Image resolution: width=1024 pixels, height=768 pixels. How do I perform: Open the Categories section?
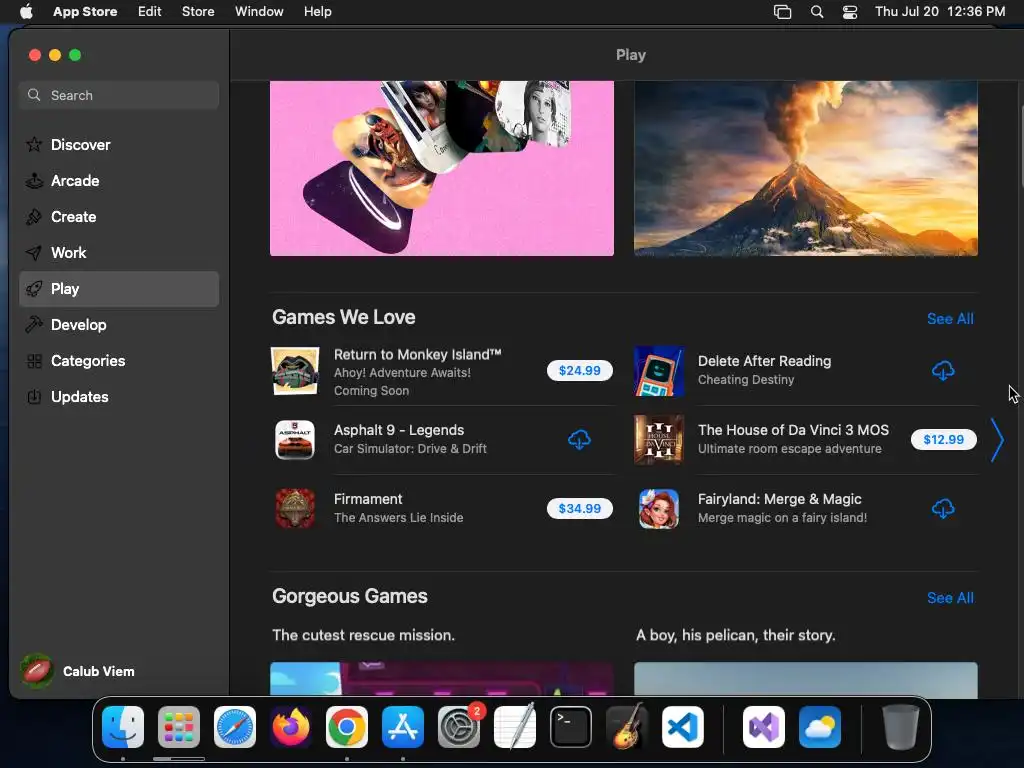pyautogui.click(x=119, y=360)
